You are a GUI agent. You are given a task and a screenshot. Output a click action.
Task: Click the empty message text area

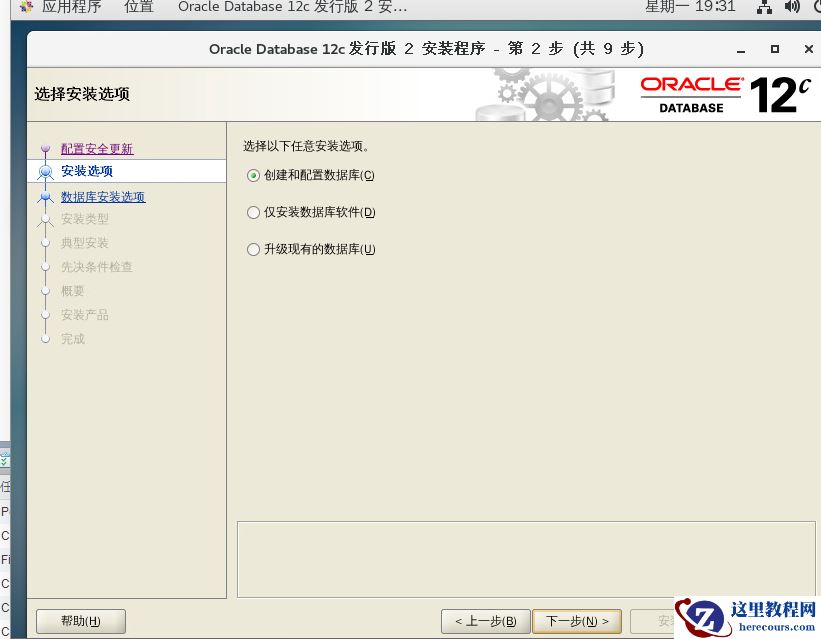tap(526, 559)
